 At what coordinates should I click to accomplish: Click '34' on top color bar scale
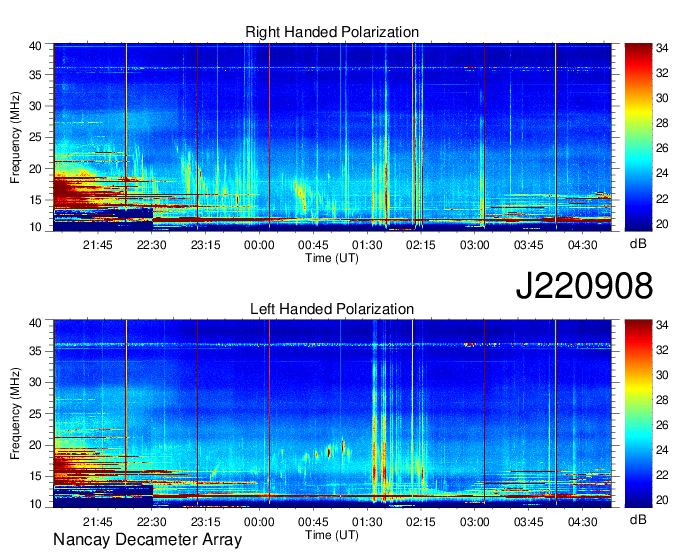pos(662,48)
